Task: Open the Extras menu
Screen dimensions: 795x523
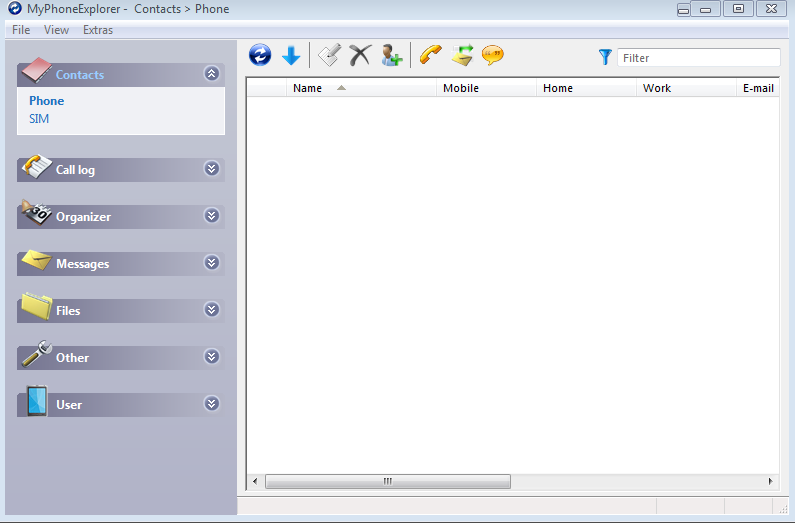Action: (98, 30)
